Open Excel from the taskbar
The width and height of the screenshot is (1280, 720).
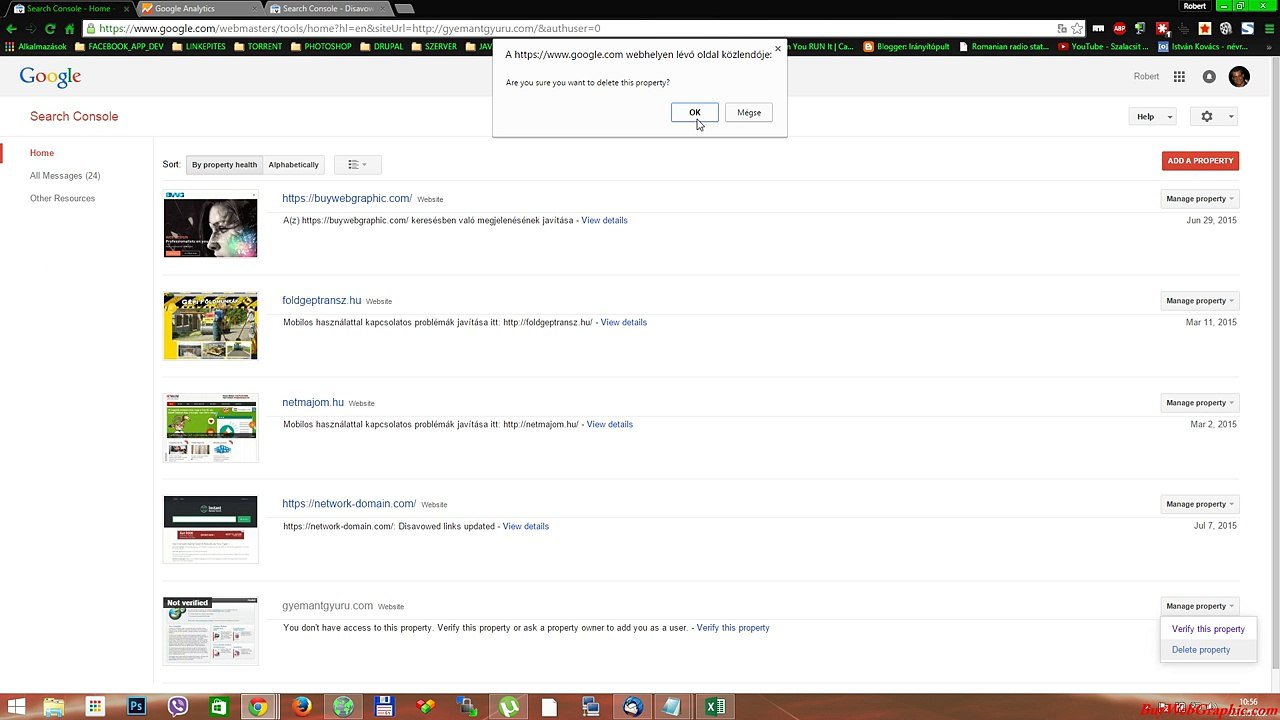pos(715,707)
